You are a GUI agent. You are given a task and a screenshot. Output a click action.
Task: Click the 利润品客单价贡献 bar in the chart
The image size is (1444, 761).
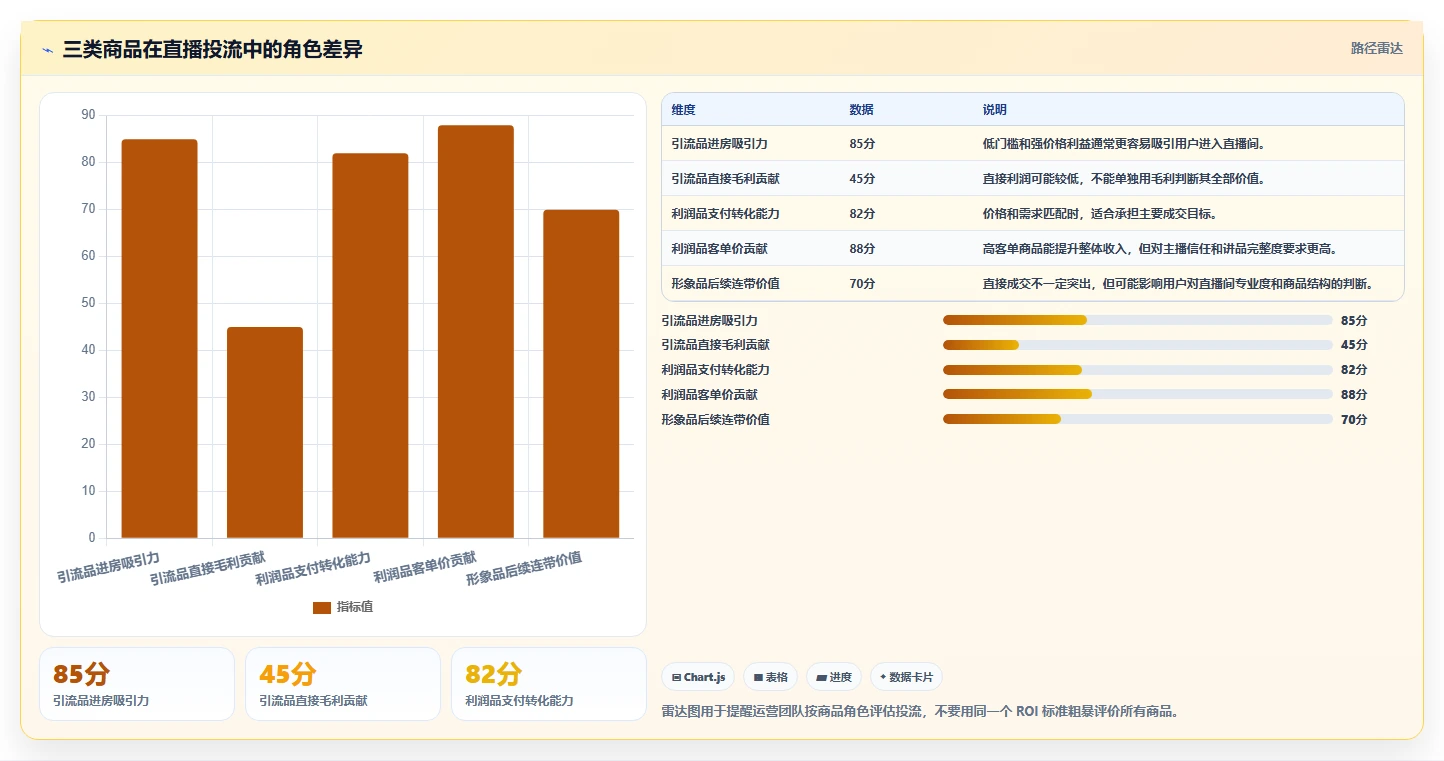(476, 332)
